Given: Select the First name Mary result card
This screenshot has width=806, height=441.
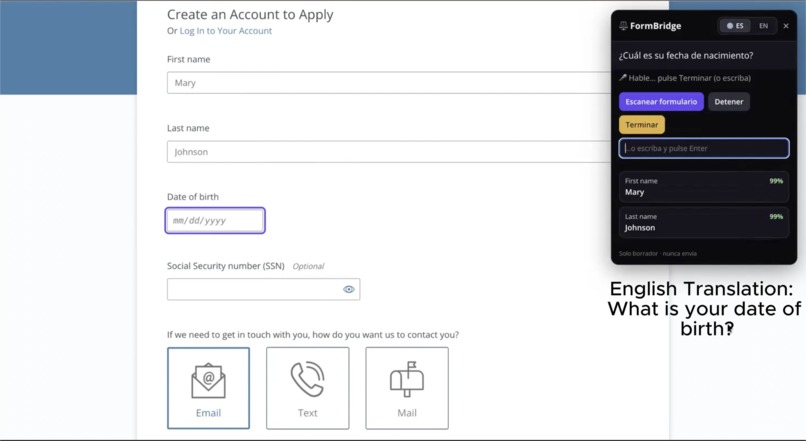Looking at the screenshot, I should pyautogui.click(x=704, y=187).
